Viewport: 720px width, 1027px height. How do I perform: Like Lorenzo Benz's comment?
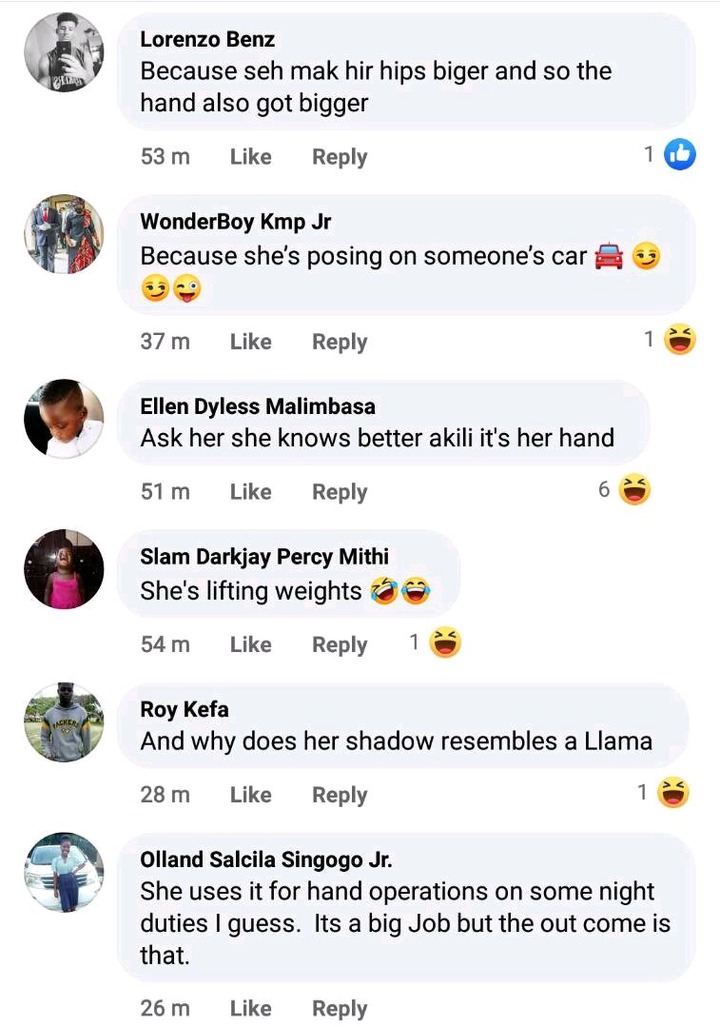(x=250, y=157)
